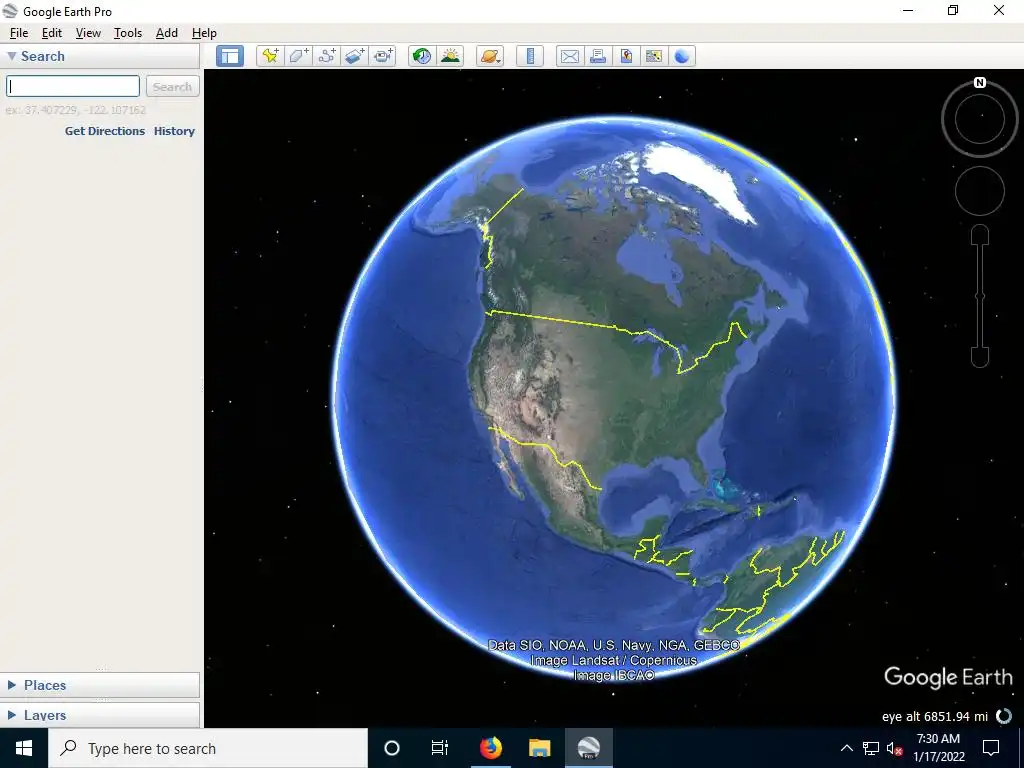The image size is (1024, 768).
Task: Add a placemark with the pushpin icon
Action: point(270,56)
